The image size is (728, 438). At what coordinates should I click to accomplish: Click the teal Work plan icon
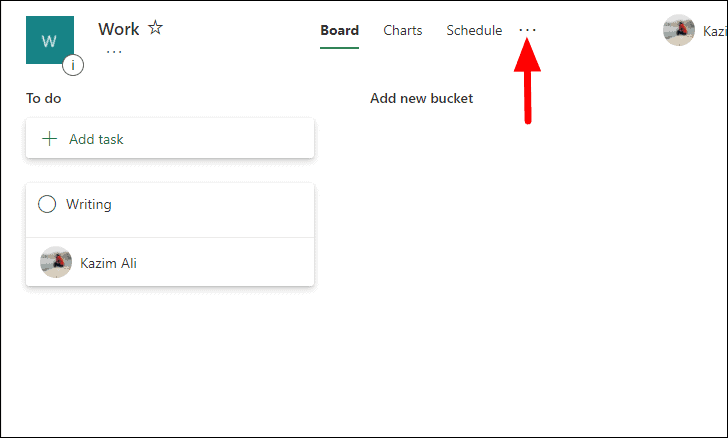(50, 40)
